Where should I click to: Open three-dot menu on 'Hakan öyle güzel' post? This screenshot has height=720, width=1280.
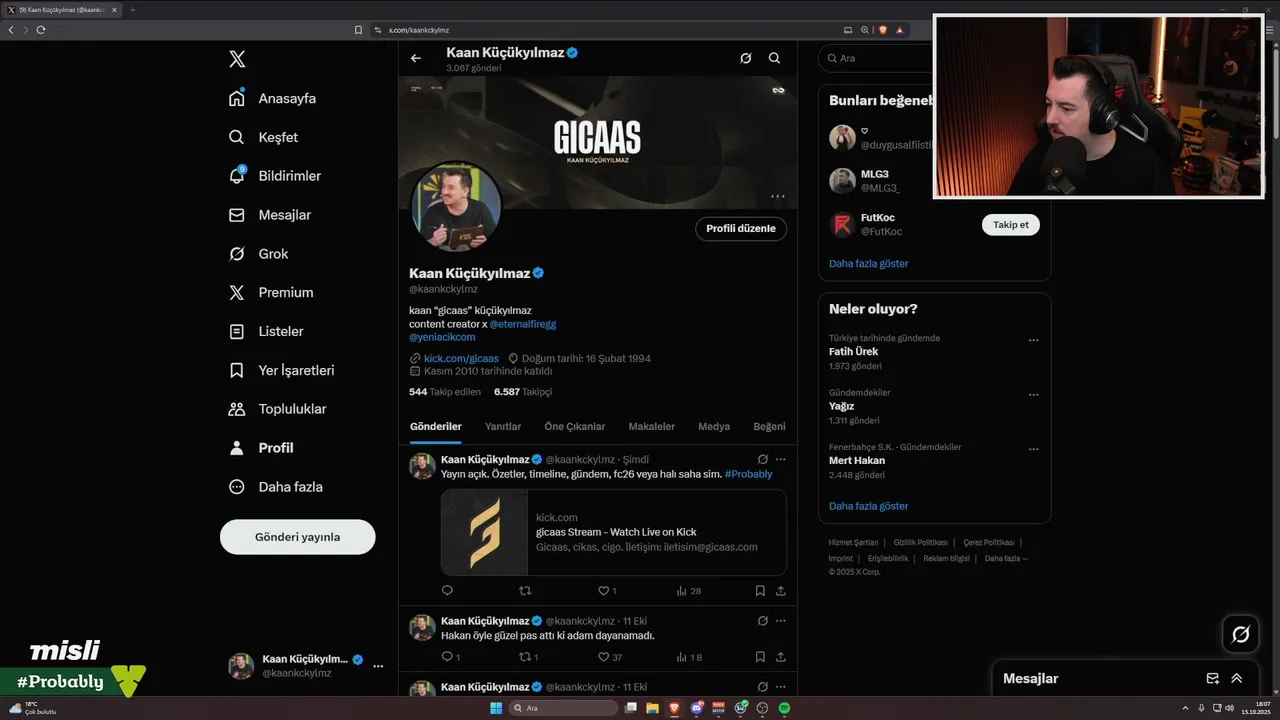781,621
